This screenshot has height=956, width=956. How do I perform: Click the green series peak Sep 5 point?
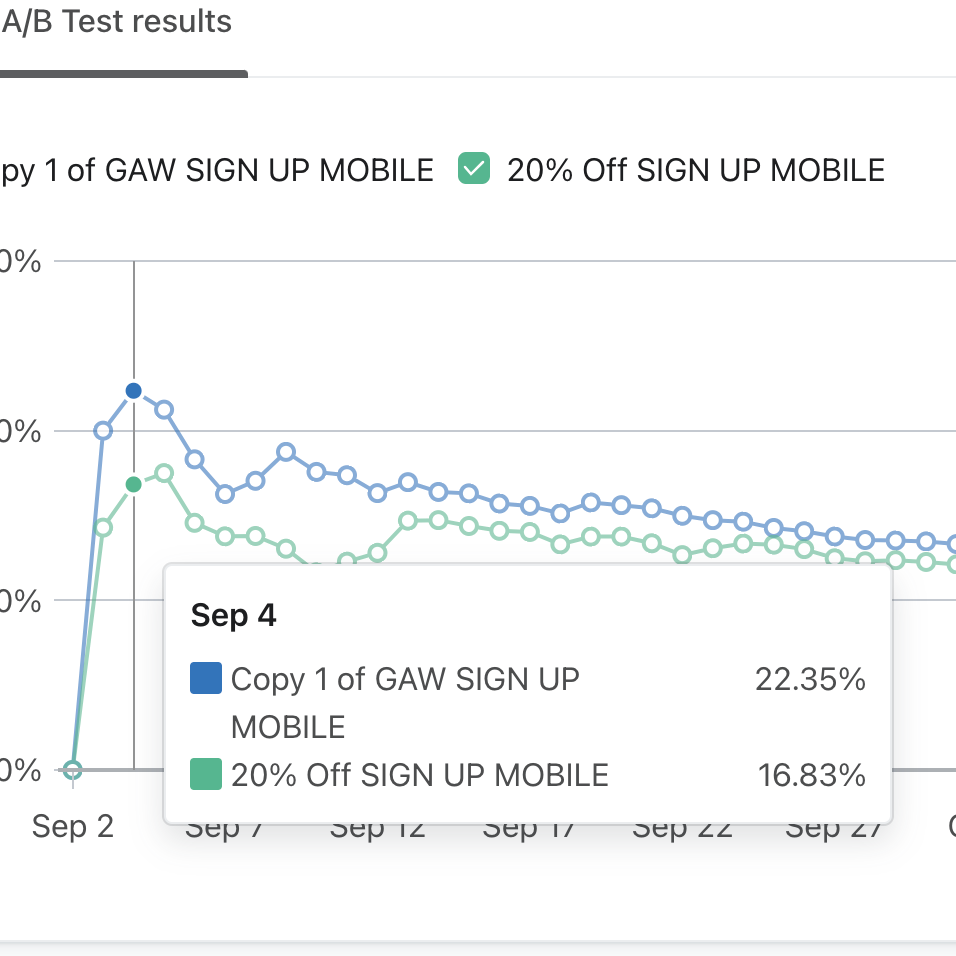tap(164, 473)
